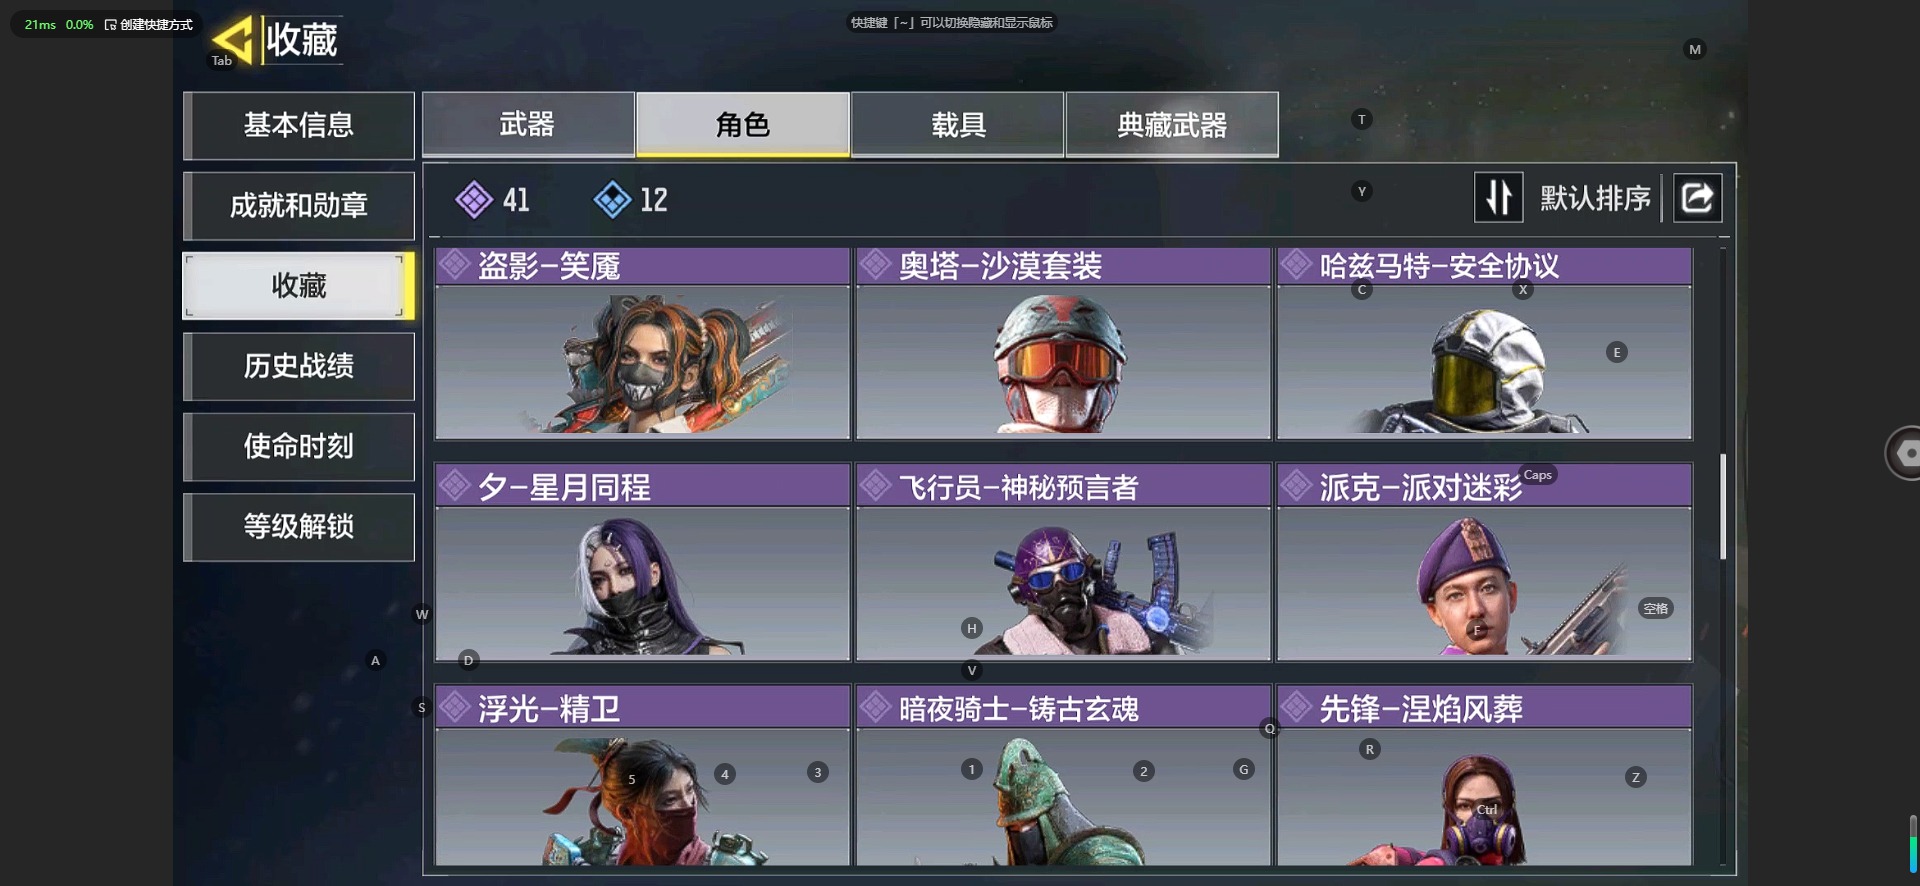Open 成就和勋章 in the sidebar
1920x886 pixels.
pos(298,206)
